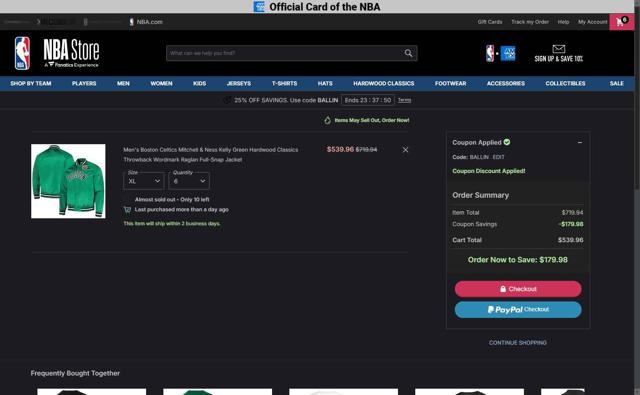Open the Shop By Team menu
640x395 pixels.
coord(31,84)
